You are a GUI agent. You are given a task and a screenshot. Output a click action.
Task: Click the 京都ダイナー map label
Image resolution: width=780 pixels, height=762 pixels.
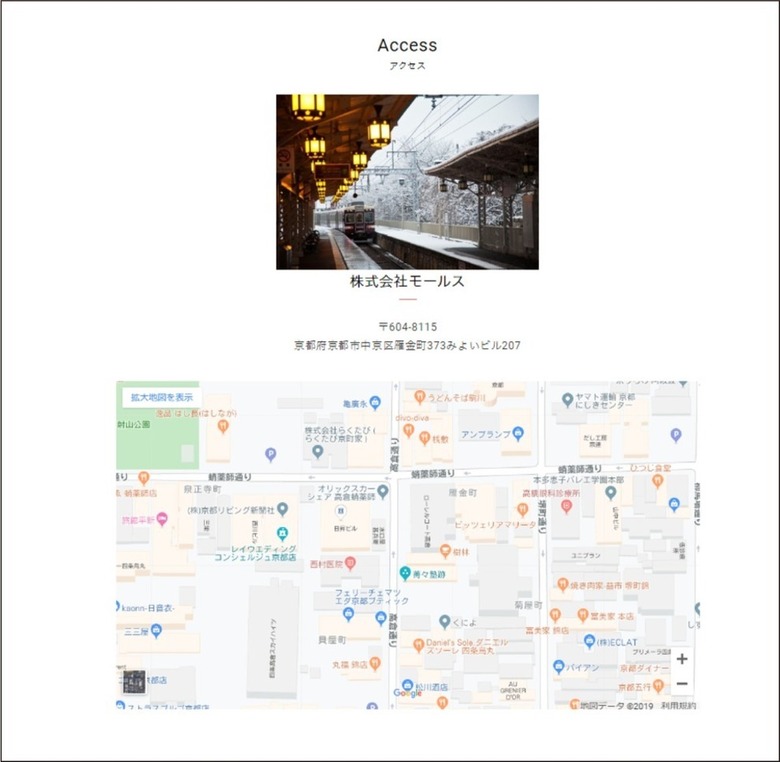[644, 668]
